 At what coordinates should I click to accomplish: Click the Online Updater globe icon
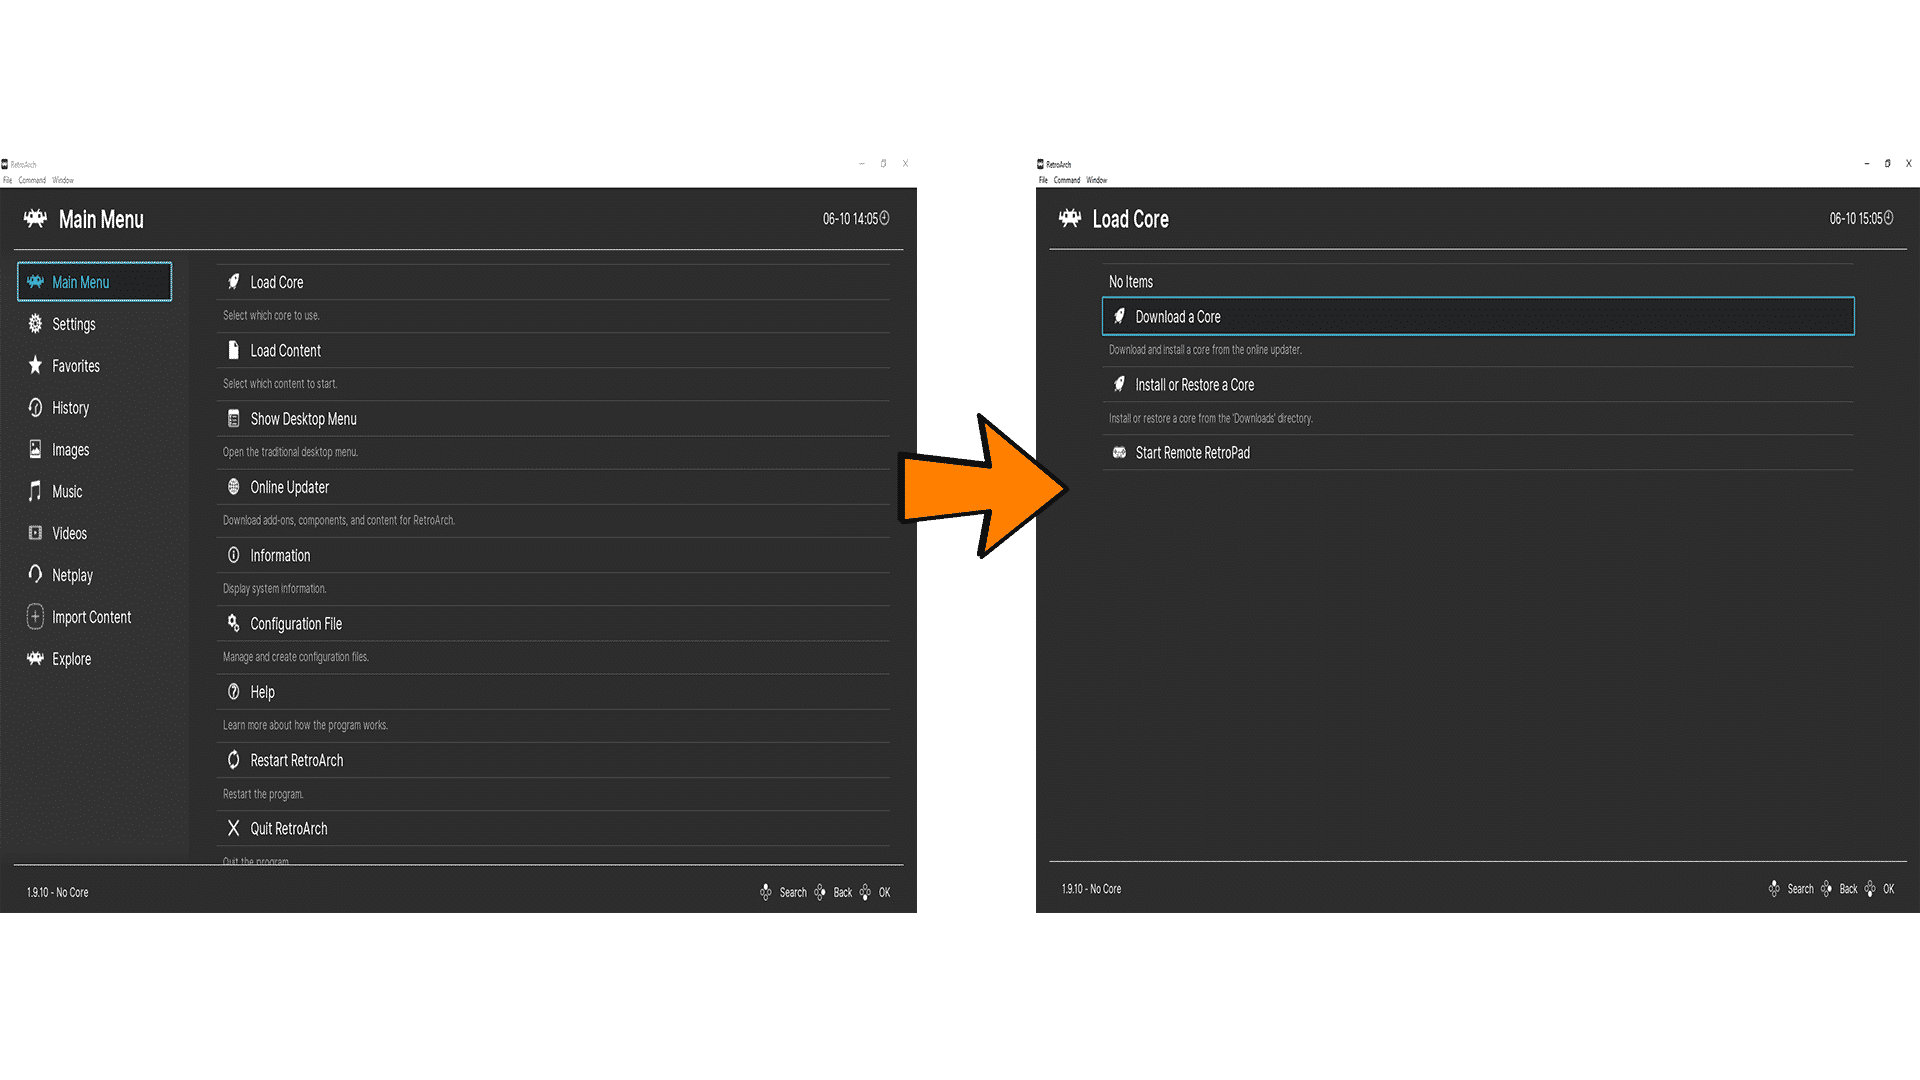pyautogui.click(x=233, y=487)
